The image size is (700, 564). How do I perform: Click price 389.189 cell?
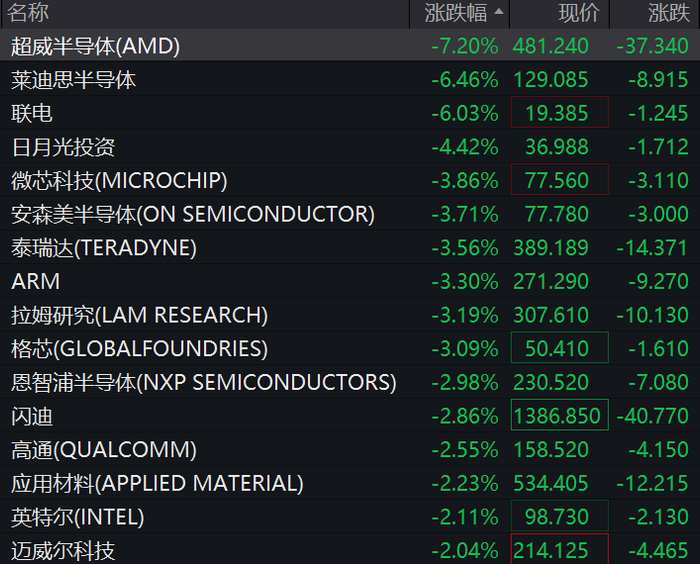click(550, 247)
